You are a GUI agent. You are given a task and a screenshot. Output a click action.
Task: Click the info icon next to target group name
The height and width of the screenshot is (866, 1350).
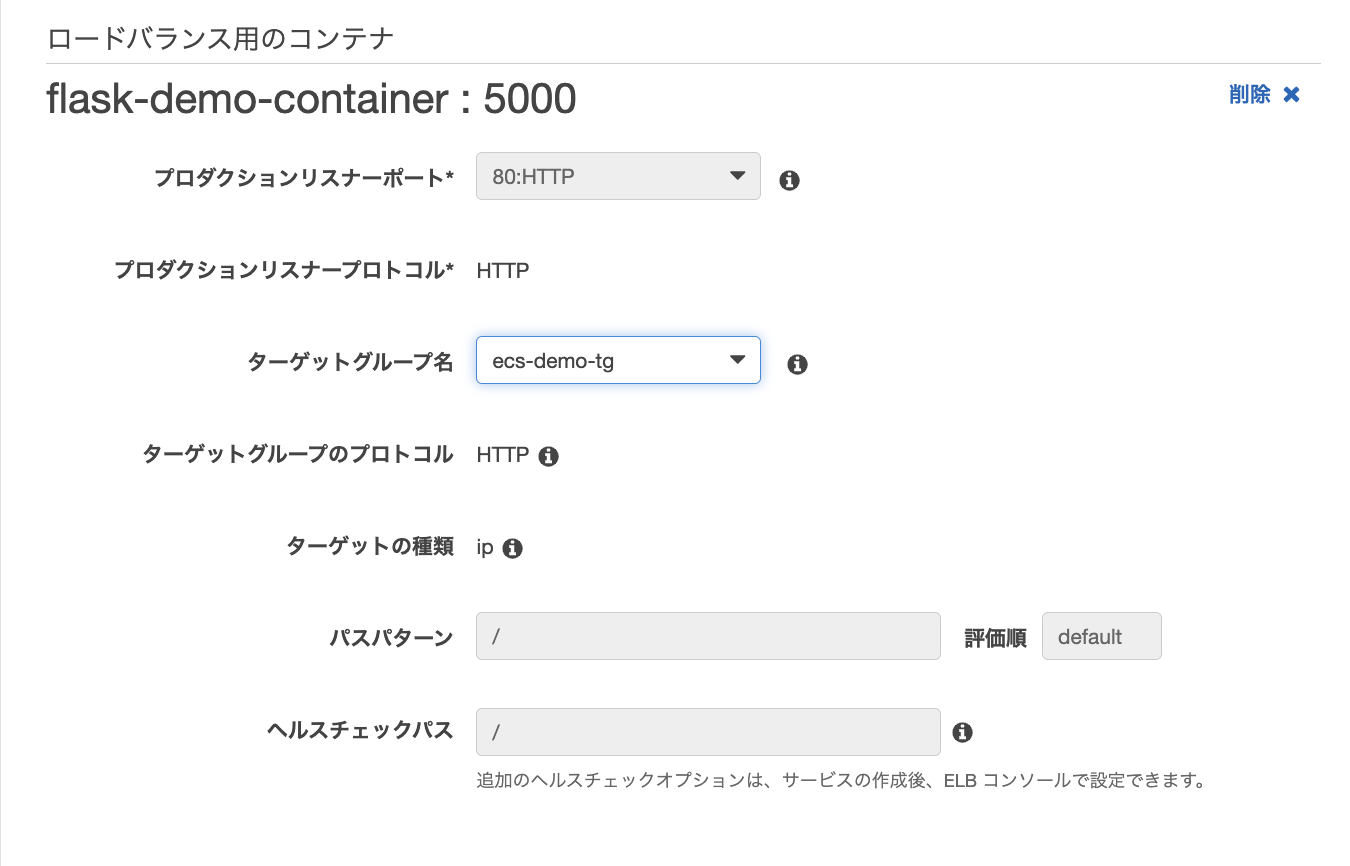click(797, 364)
